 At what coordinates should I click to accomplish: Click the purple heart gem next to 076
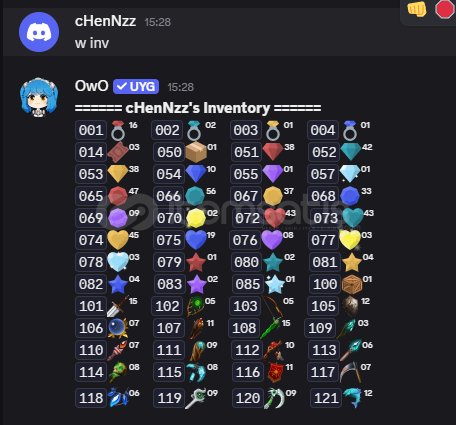coord(272,240)
